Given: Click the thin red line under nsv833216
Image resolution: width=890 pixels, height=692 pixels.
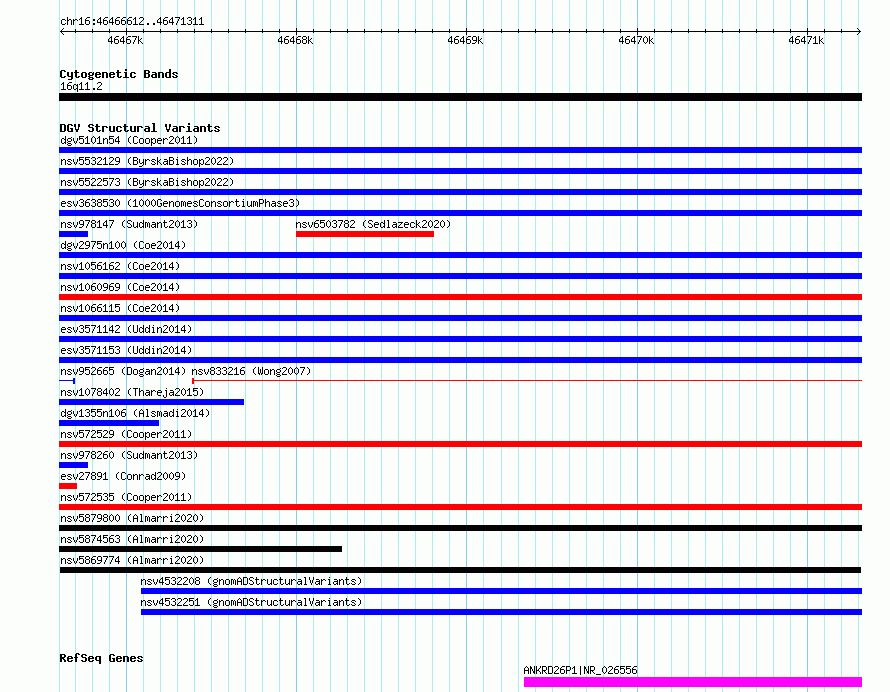Looking at the screenshot, I should pyautogui.click(x=527, y=380).
